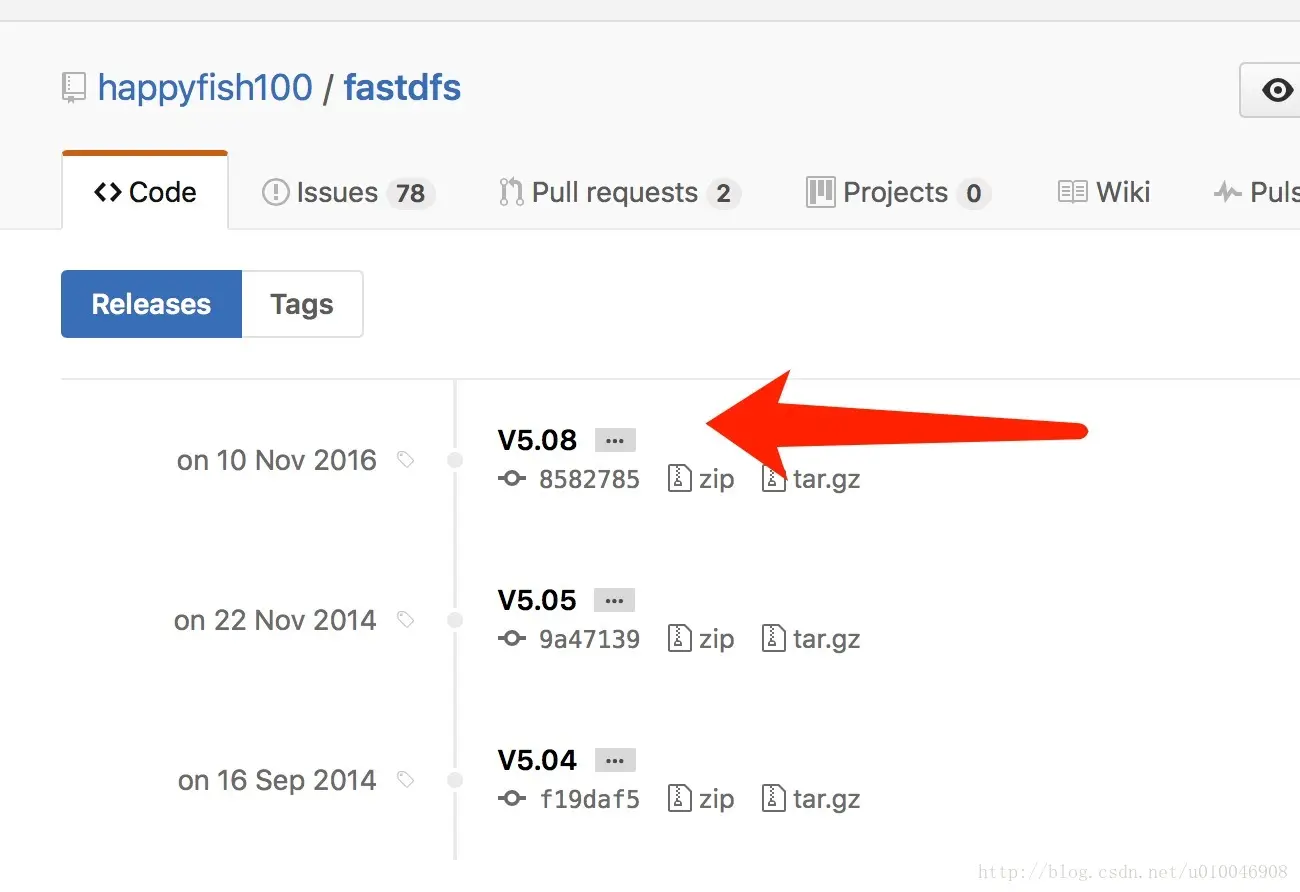Select the Releases view button
The image size is (1300, 892).
151,304
